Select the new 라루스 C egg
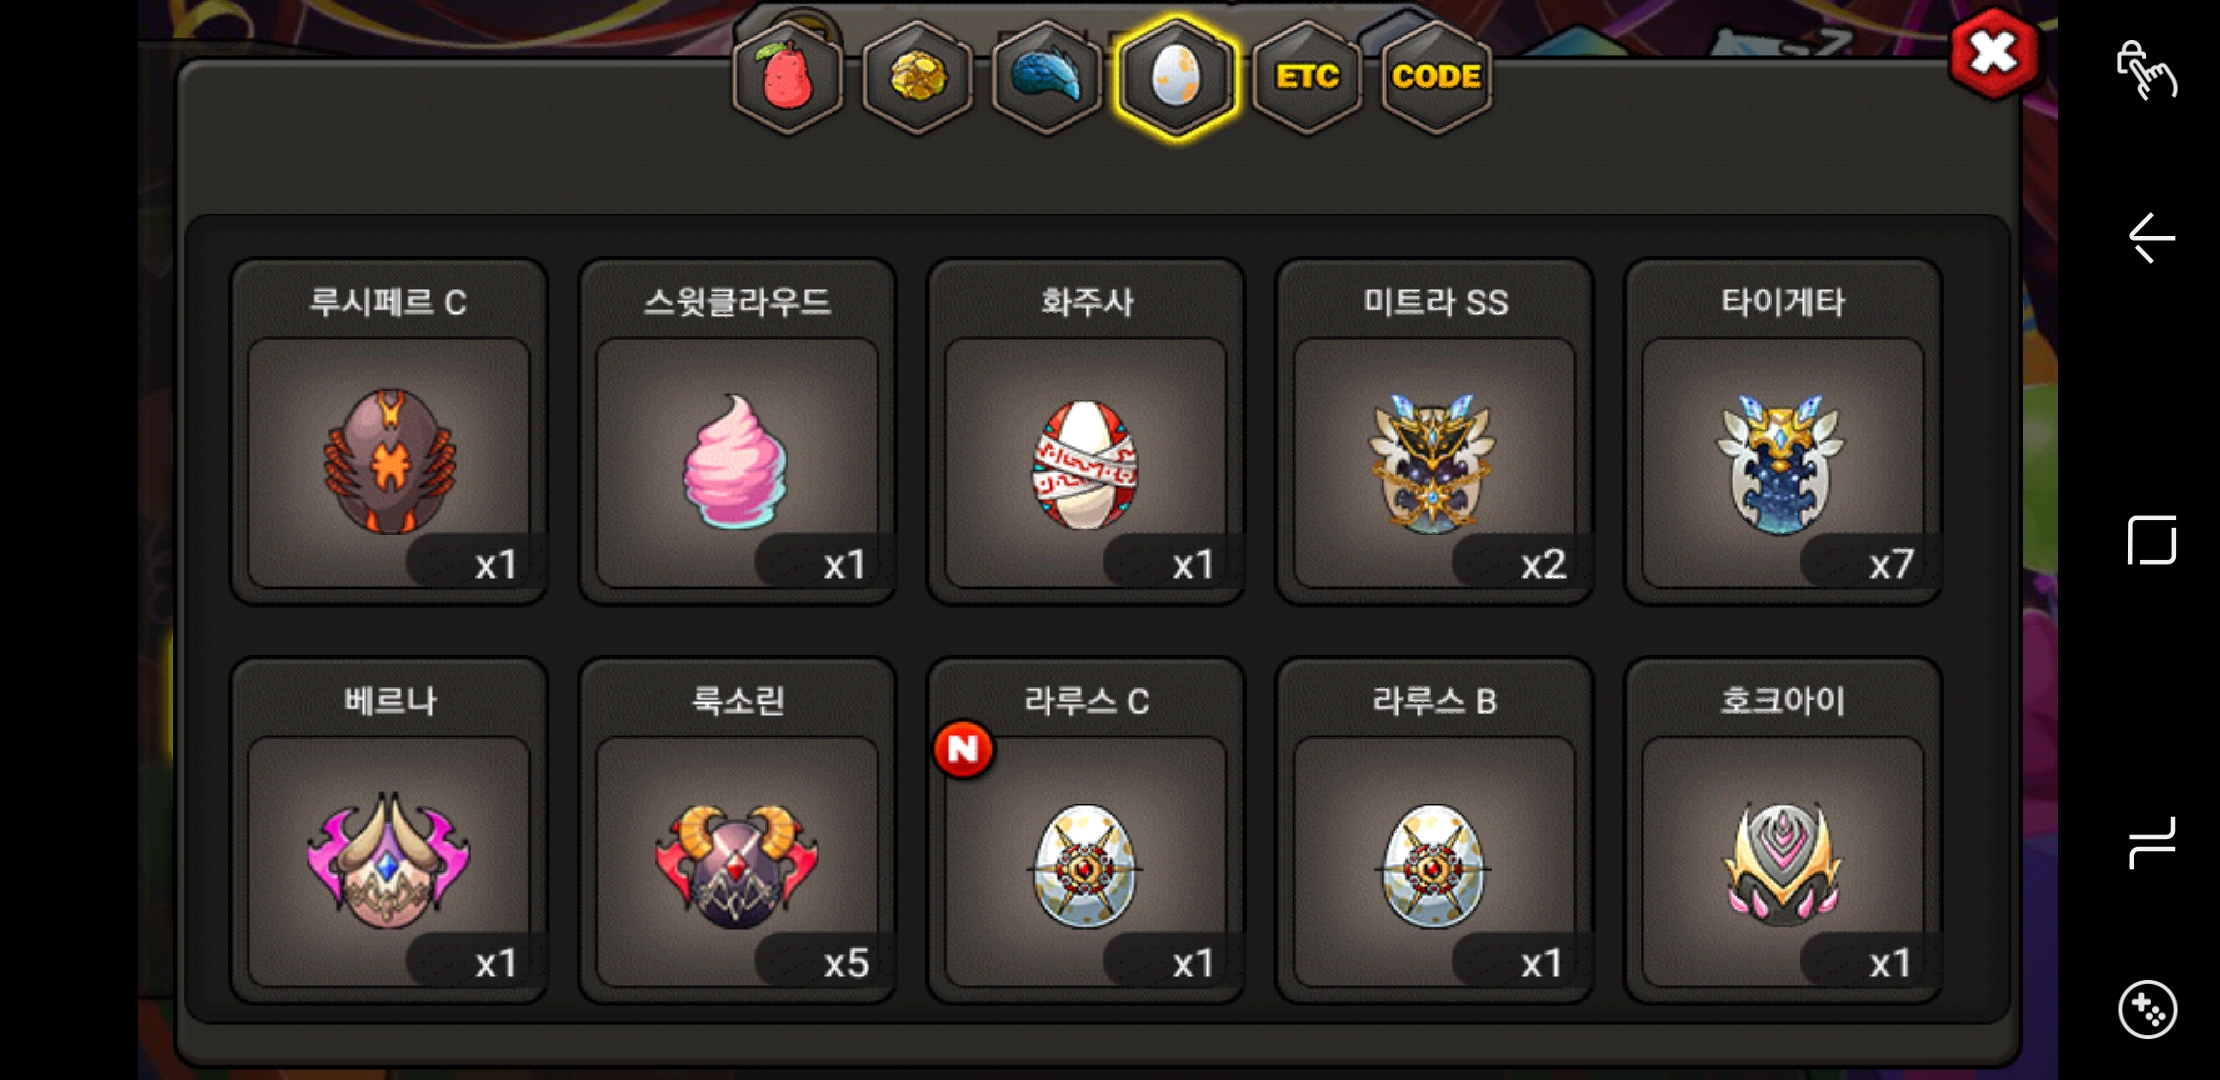2220x1080 pixels. [x=1085, y=830]
